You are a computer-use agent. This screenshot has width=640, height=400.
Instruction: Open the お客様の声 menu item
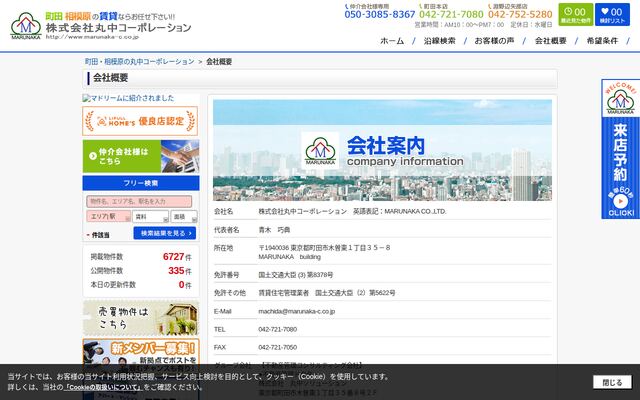[494, 41]
